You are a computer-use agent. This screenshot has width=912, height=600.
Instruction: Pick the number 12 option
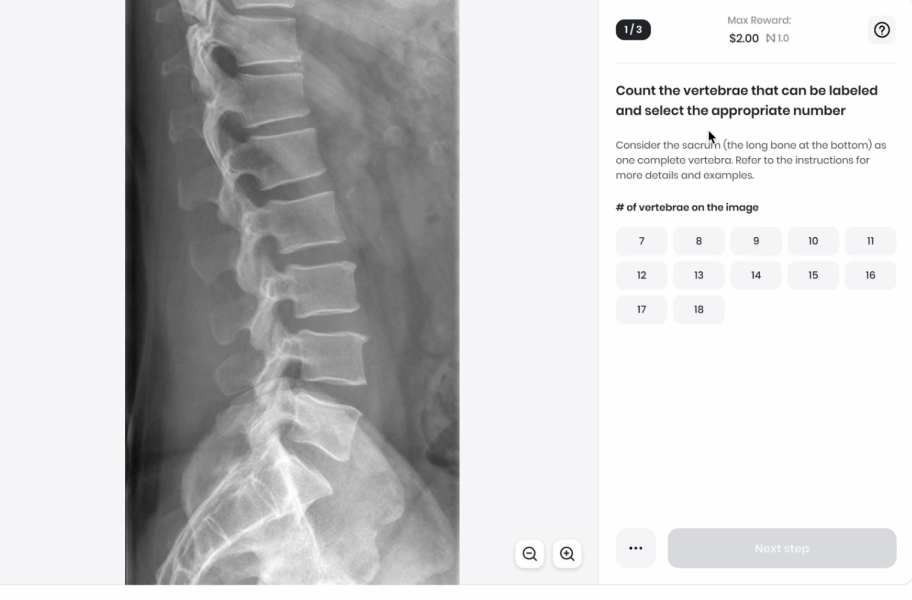coord(642,276)
